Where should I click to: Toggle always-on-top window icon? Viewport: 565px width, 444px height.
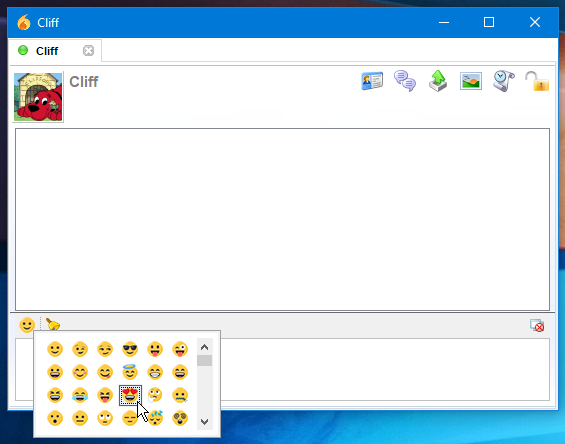click(x=537, y=325)
